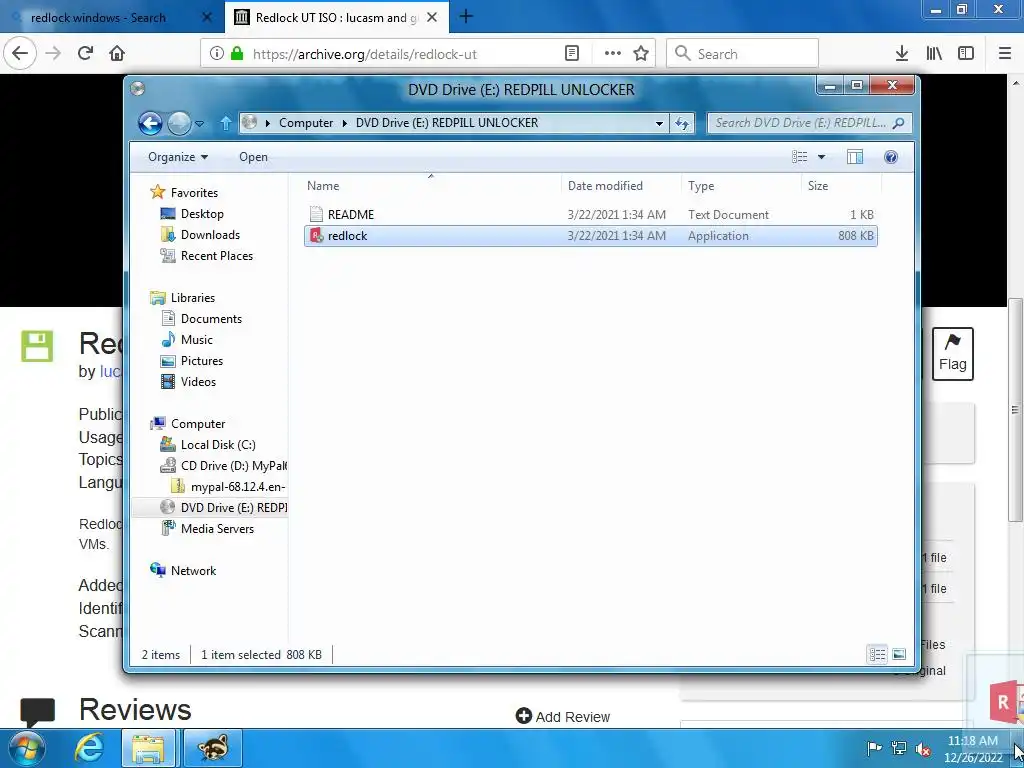The height and width of the screenshot is (768, 1024).
Task: Select mypal-68.12.4 item in sidebar
Action: (x=238, y=487)
